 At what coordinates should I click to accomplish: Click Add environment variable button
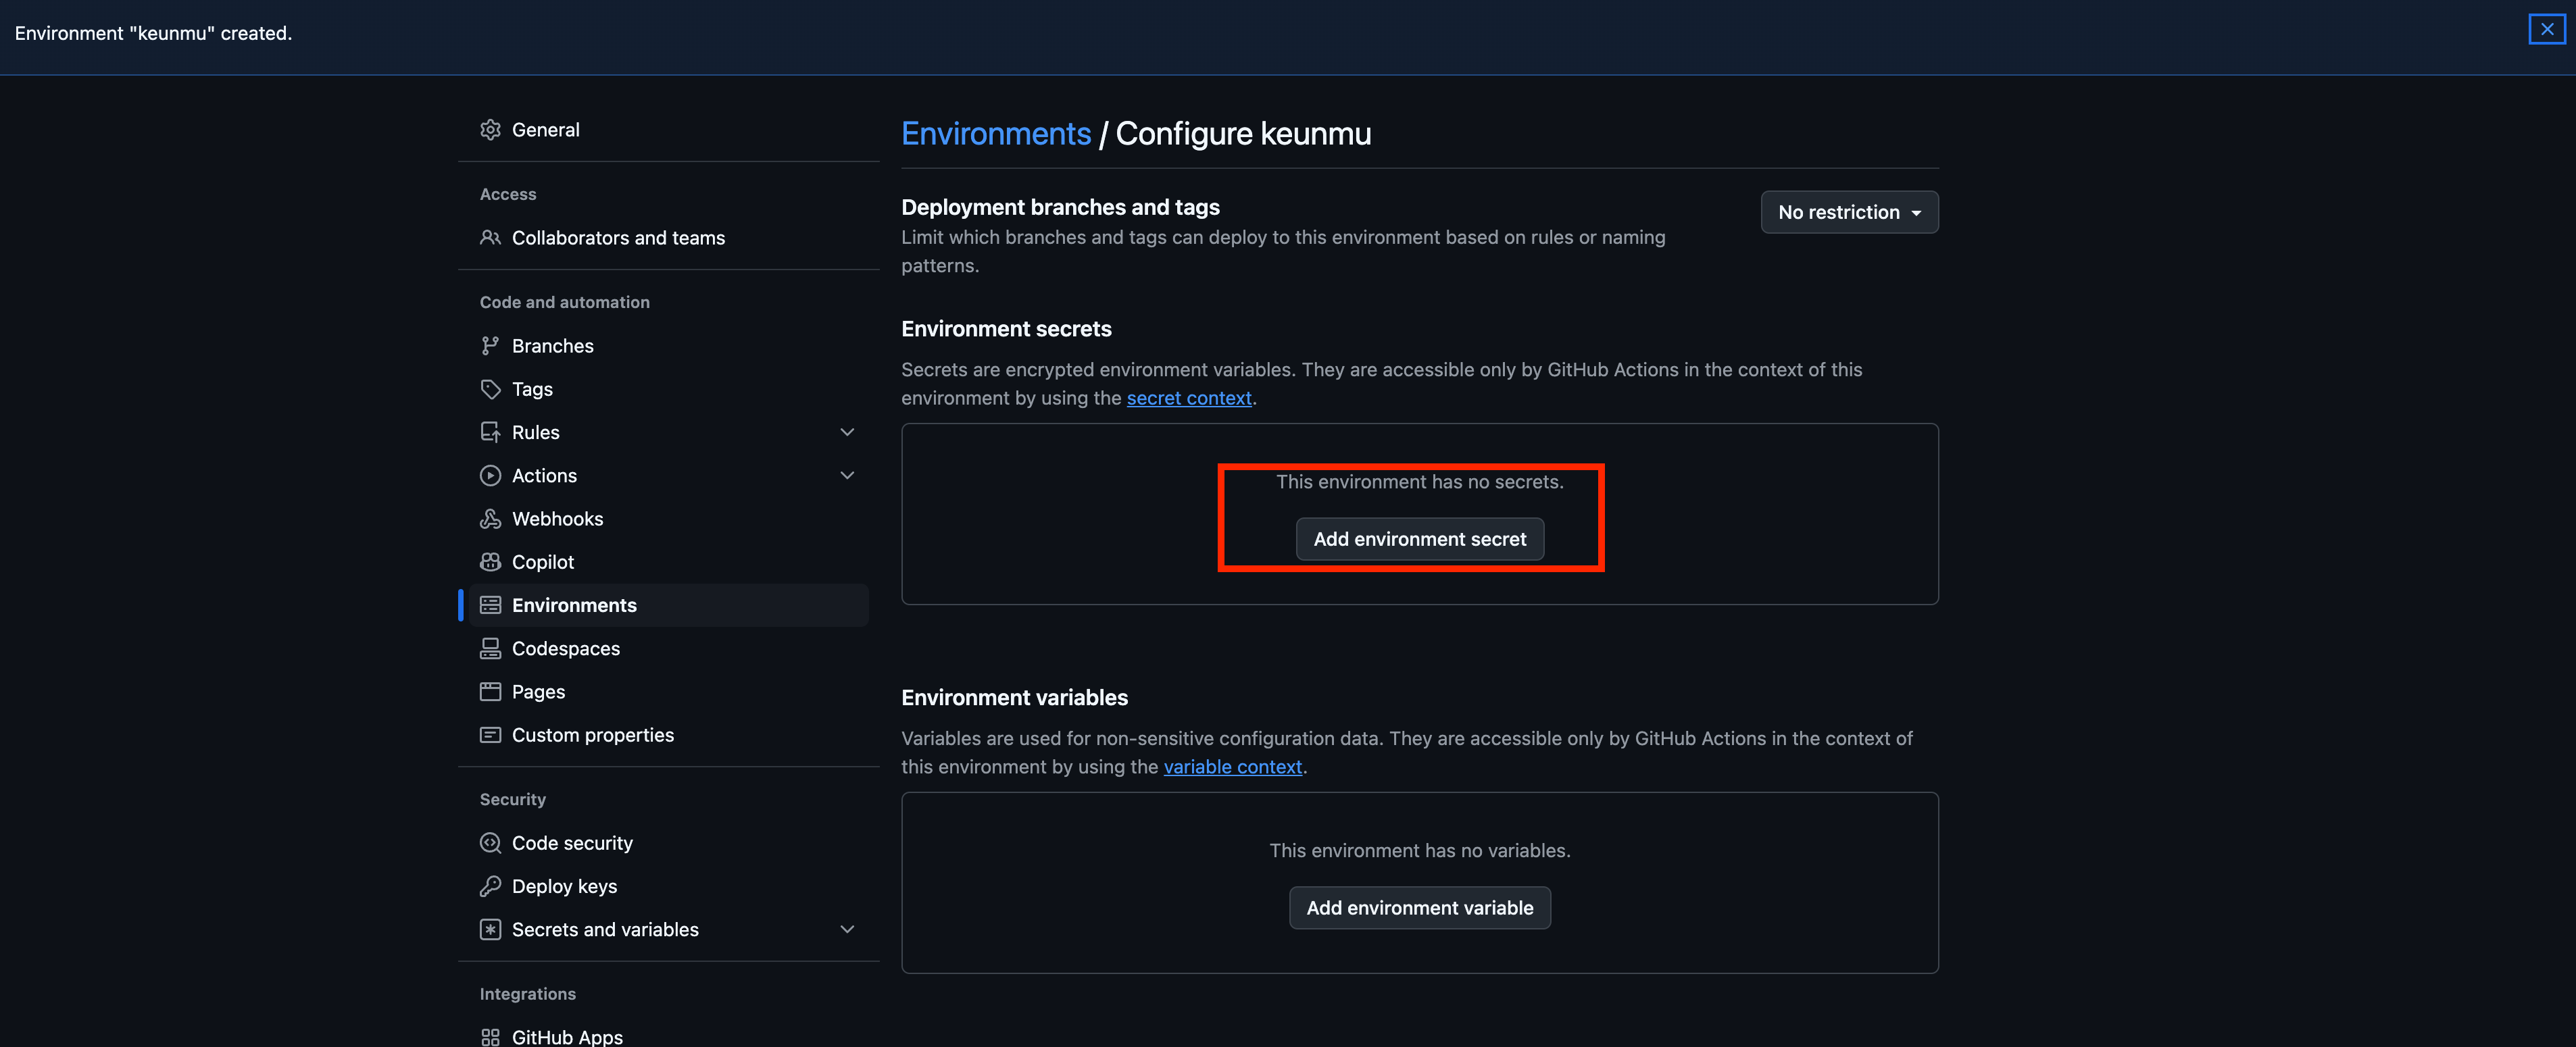(x=1419, y=908)
